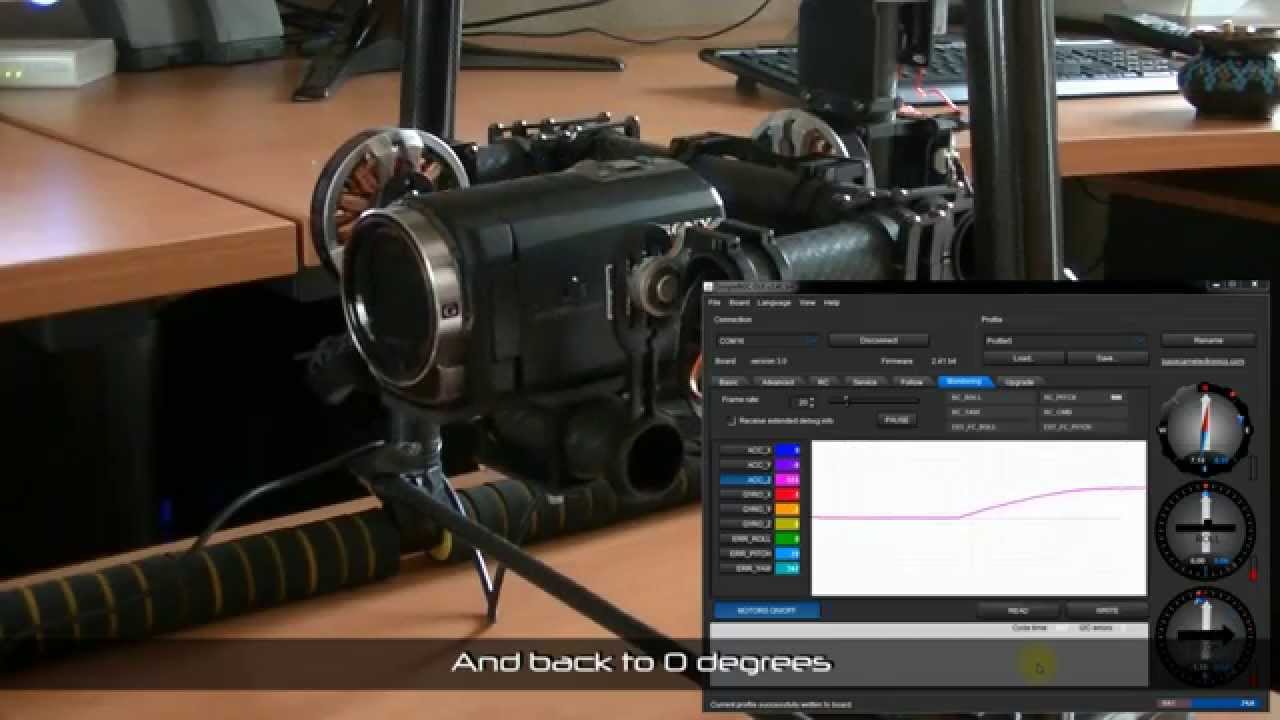Open the Help menu
The image size is (1280, 720).
click(x=831, y=302)
